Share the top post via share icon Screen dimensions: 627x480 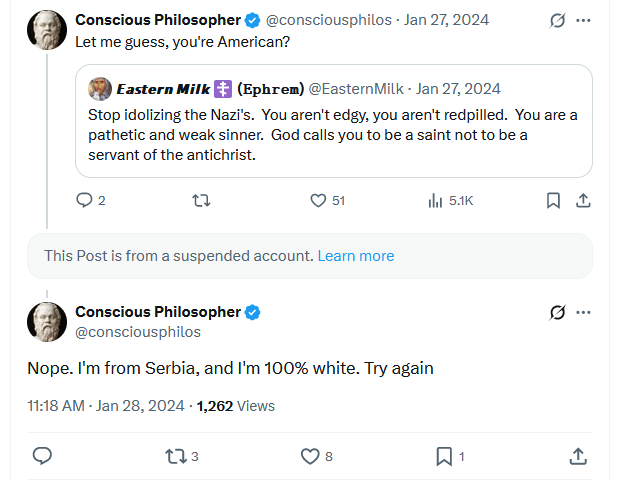[583, 200]
